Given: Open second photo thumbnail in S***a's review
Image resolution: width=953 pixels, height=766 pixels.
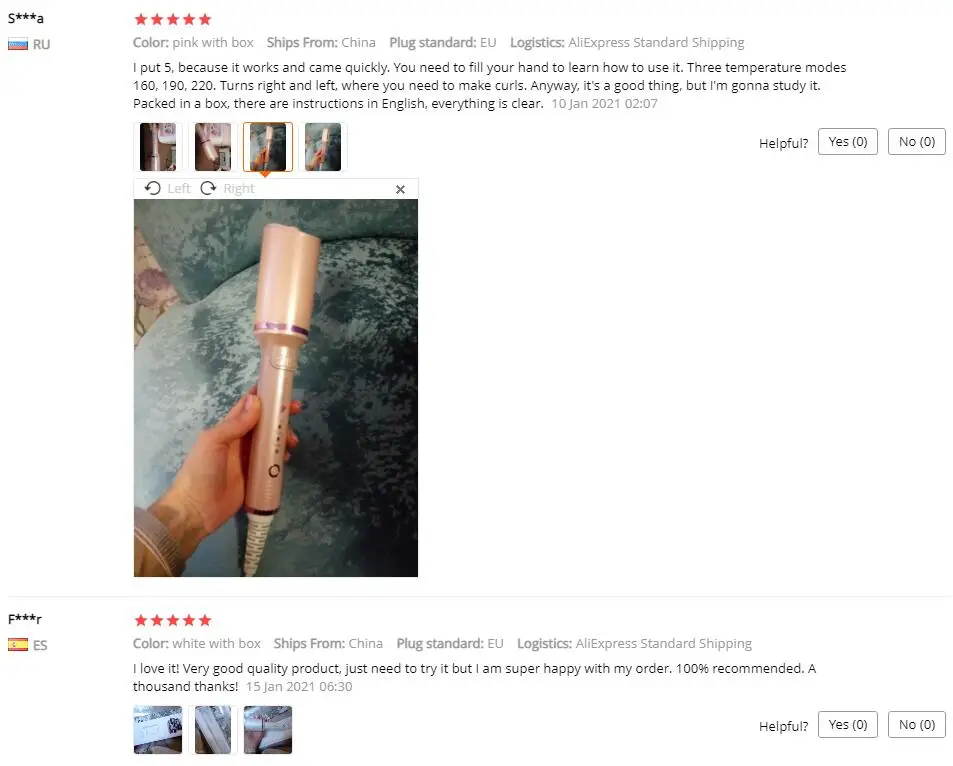Looking at the screenshot, I should (213, 147).
